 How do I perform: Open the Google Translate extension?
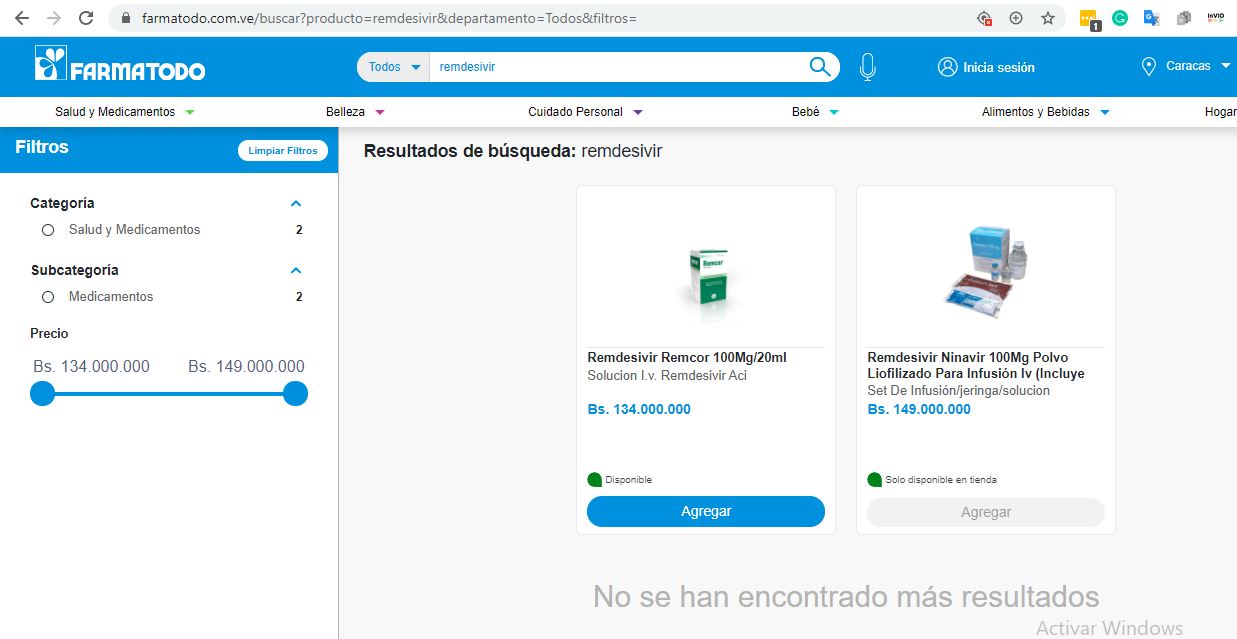[1152, 18]
